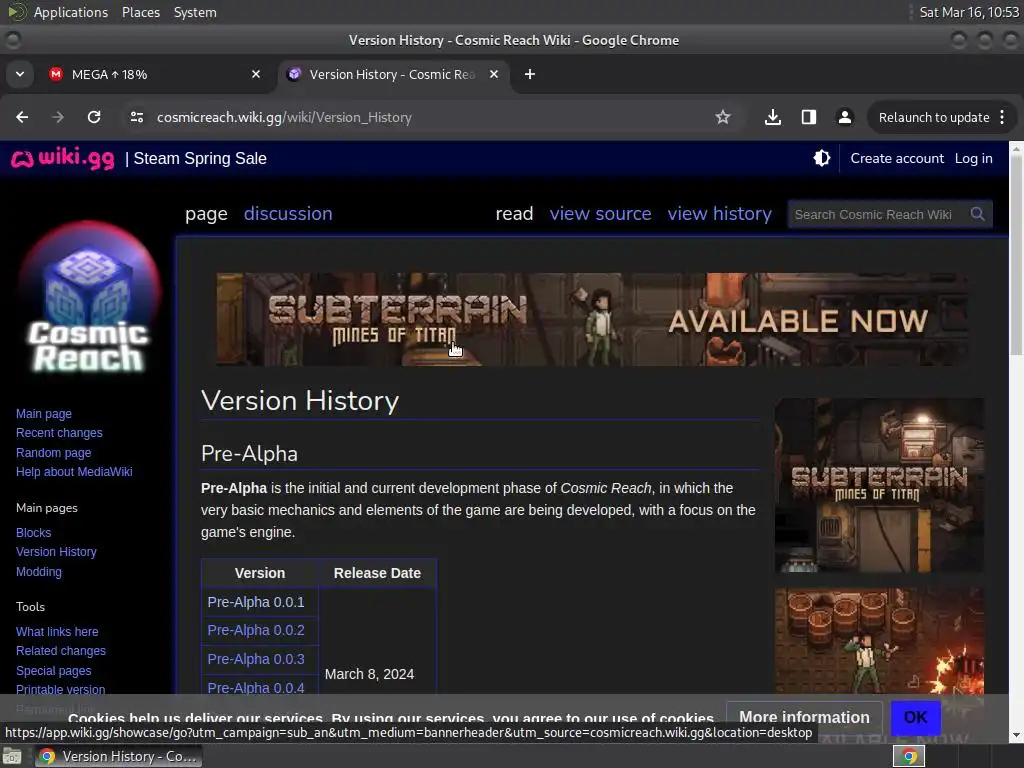The image size is (1024, 768).
Task: Accept cookies with OK button
Action: coord(916,717)
